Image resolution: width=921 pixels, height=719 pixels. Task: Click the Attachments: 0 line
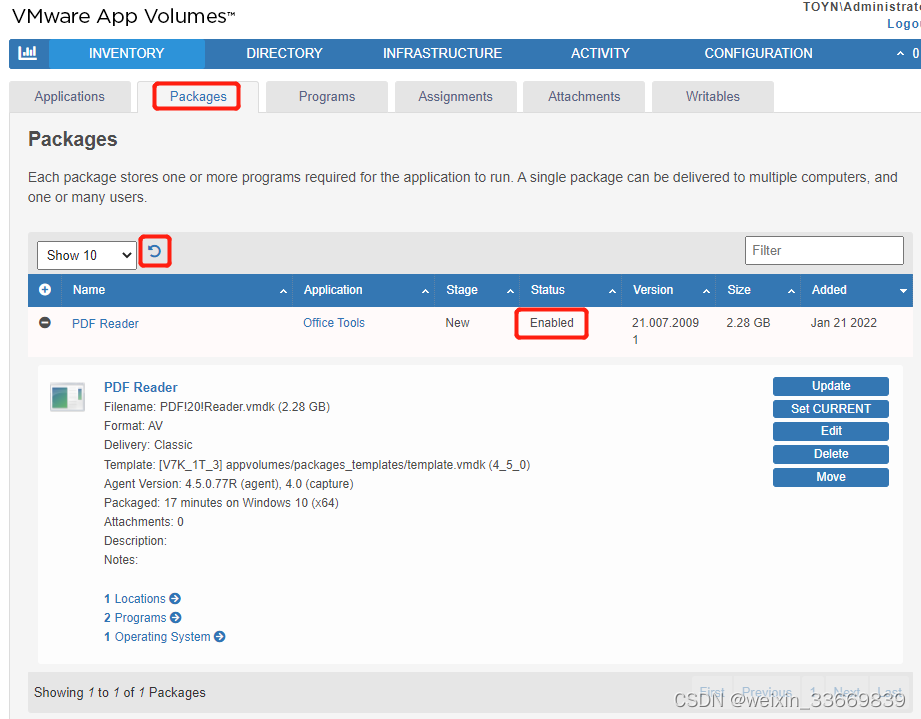click(x=144, y=522)
